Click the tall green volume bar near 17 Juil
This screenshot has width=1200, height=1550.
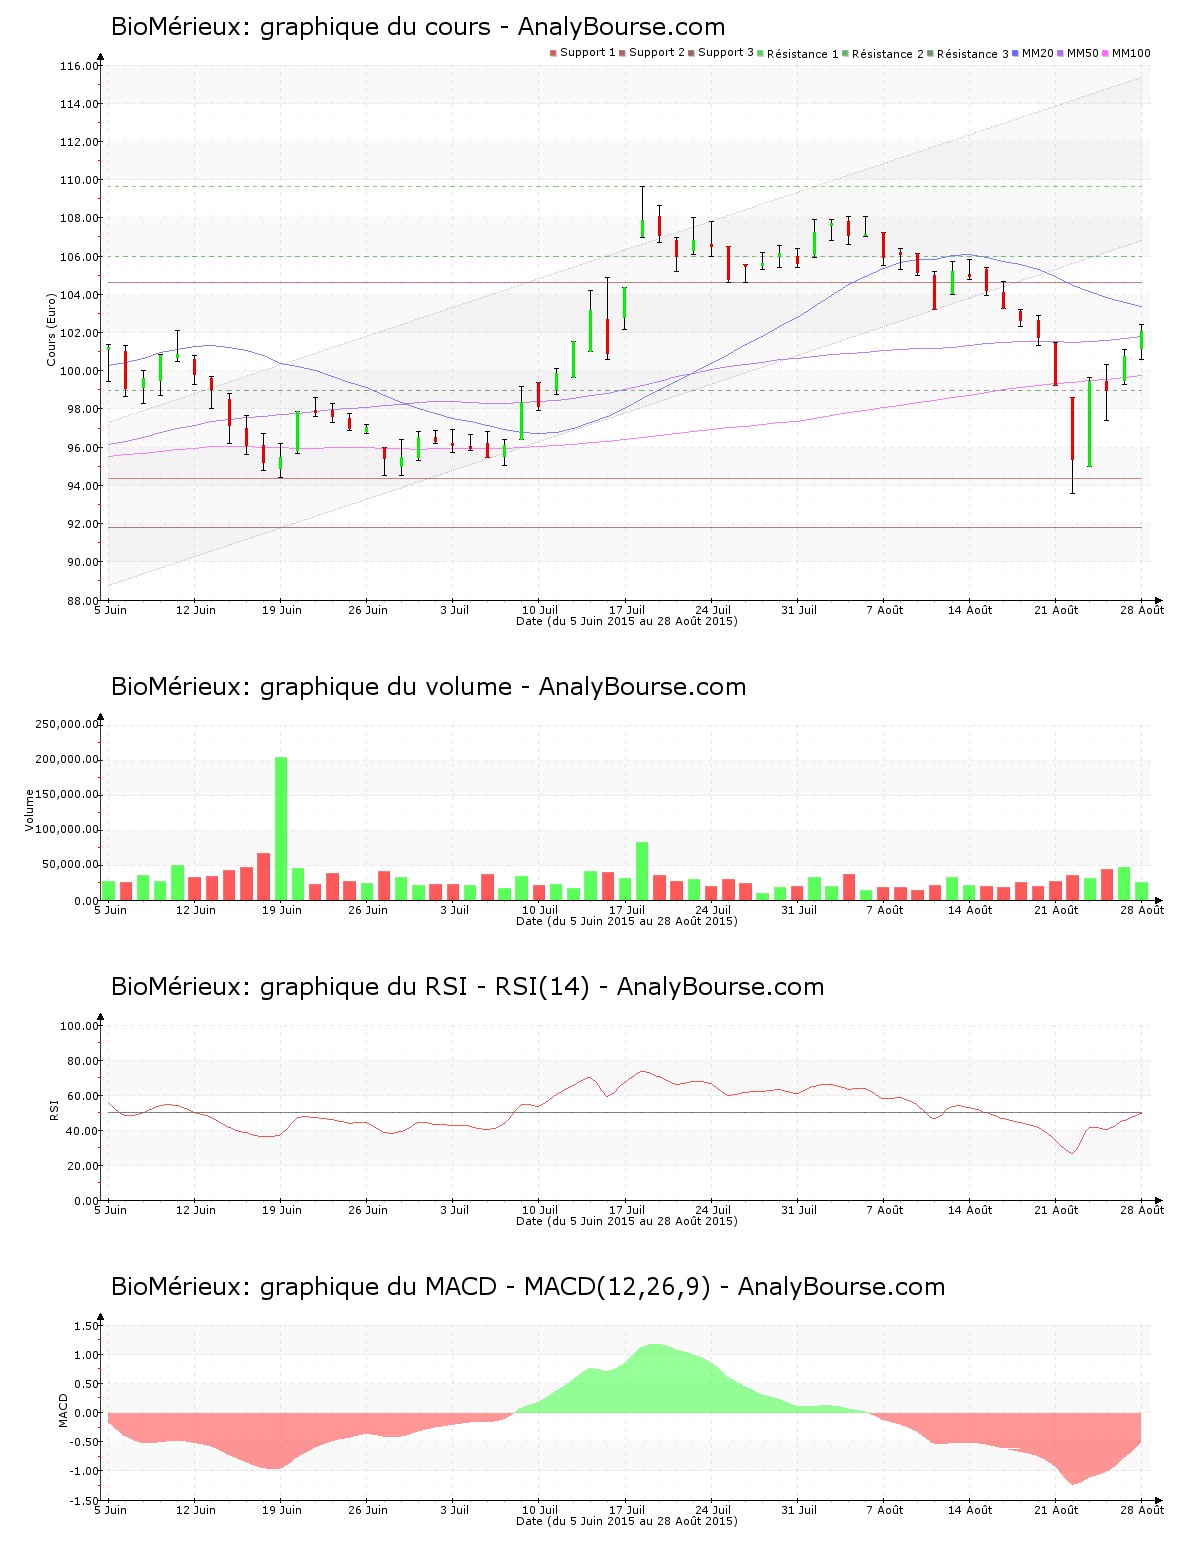[x=642, y=871]
